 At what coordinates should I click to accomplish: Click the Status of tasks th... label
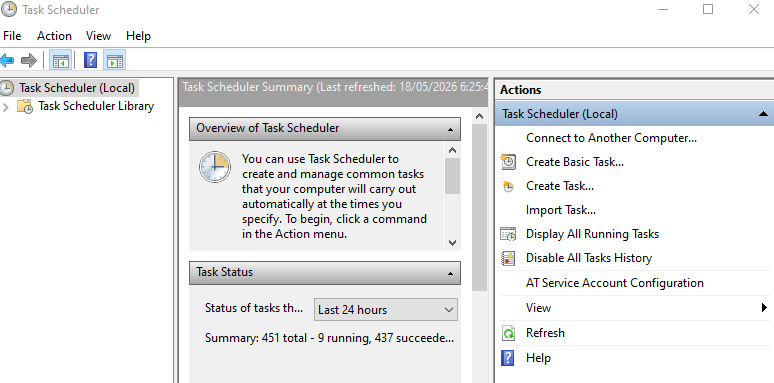(254, 308)
